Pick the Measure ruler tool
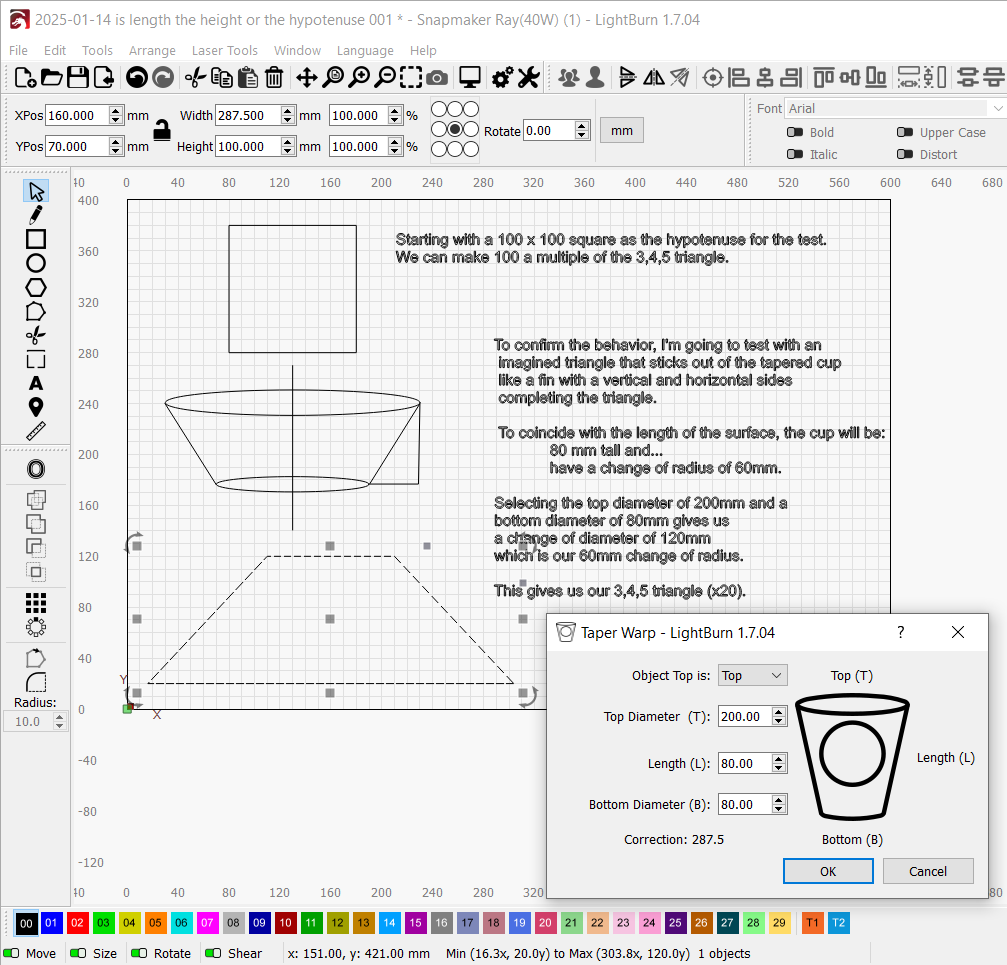The width and height of the screenshot is (1007, 965). (36, 431)
